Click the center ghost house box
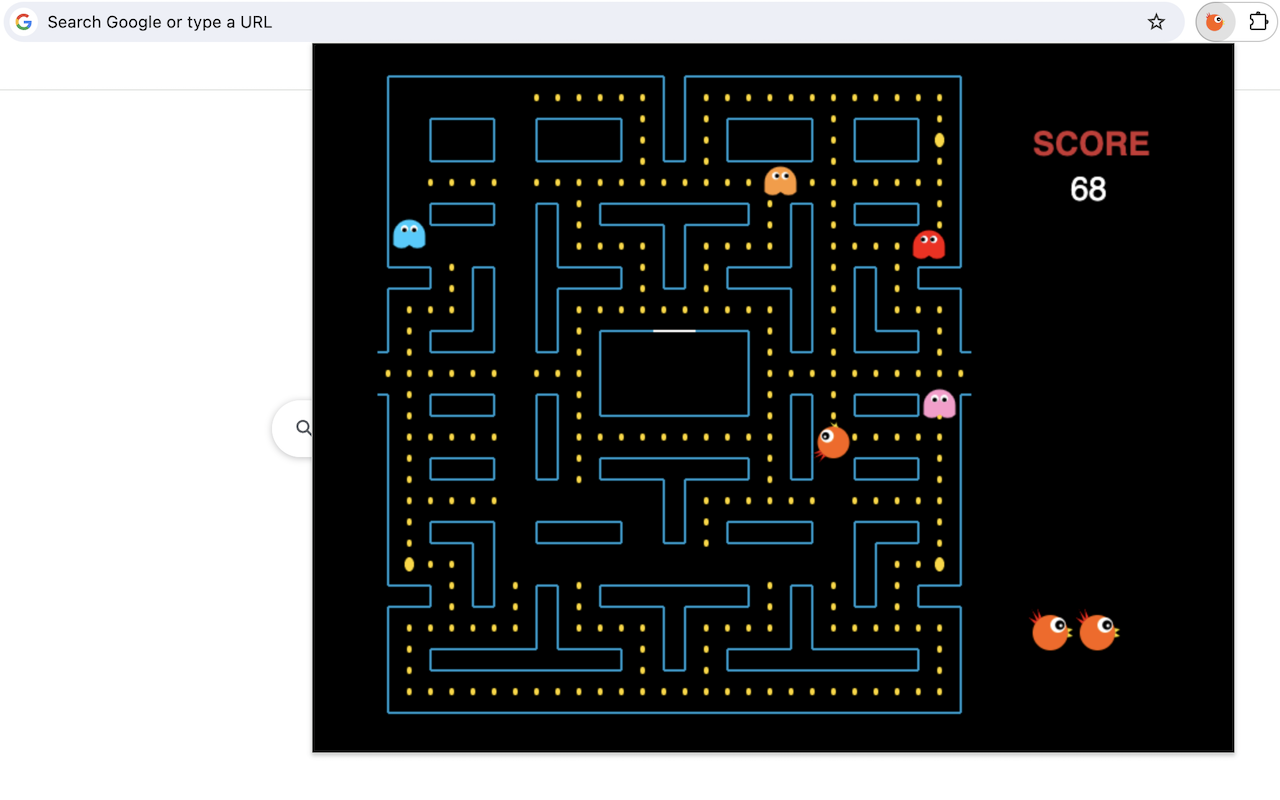1280x800 pixels. pyautogui.click(x=674, y=373)
